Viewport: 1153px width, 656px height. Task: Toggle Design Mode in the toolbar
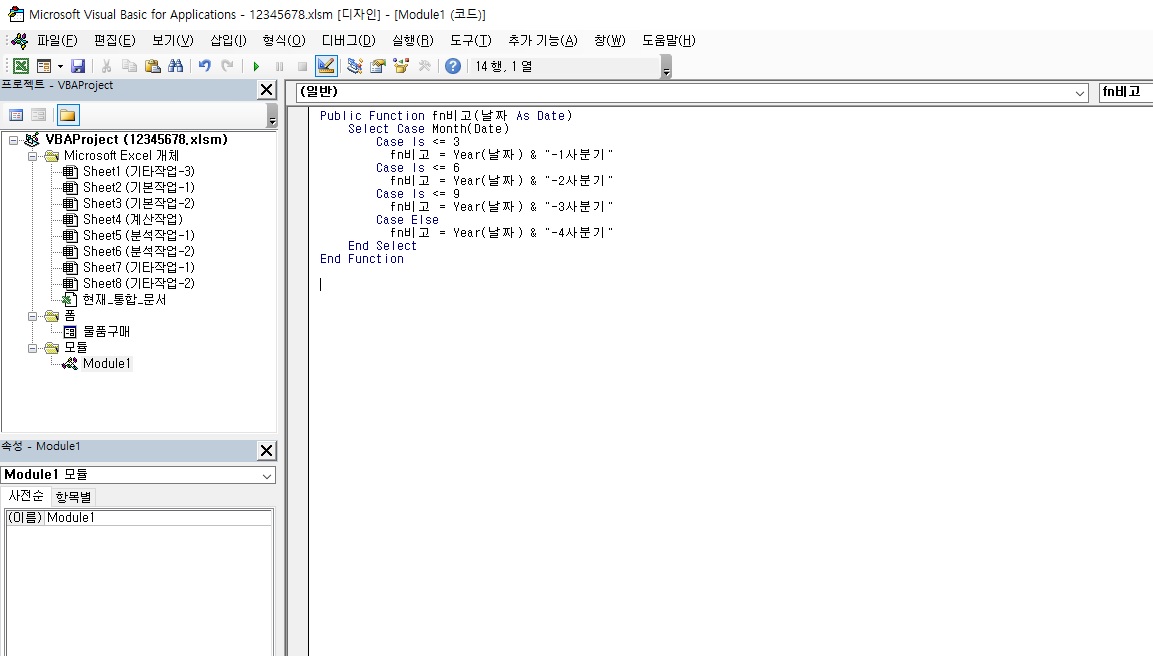coord(326,66)
